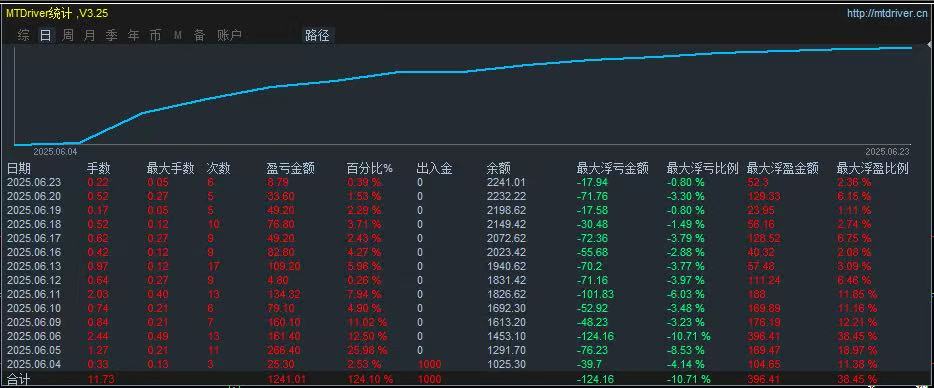Click the floating profit value 176.19
Viewport: 934px width, 388px height.
click(x=764, y=322)
